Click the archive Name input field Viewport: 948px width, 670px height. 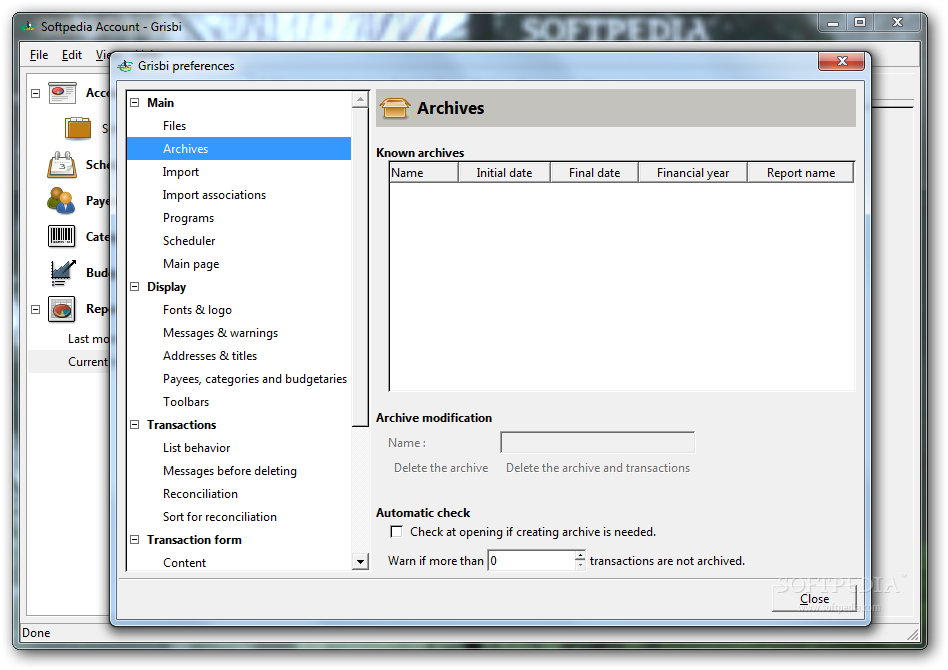(597, 443)
